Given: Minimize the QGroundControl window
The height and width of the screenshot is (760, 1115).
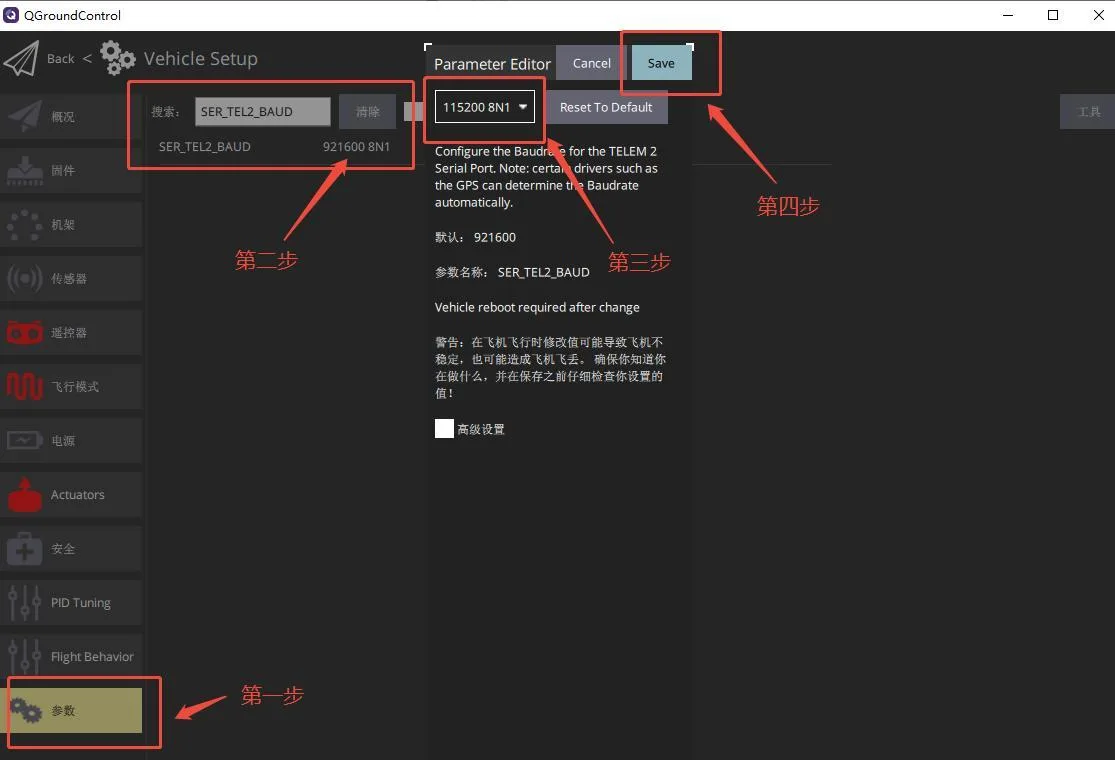Looking at the screenshot, I should pyautogui.click(x=1008, y=15).
